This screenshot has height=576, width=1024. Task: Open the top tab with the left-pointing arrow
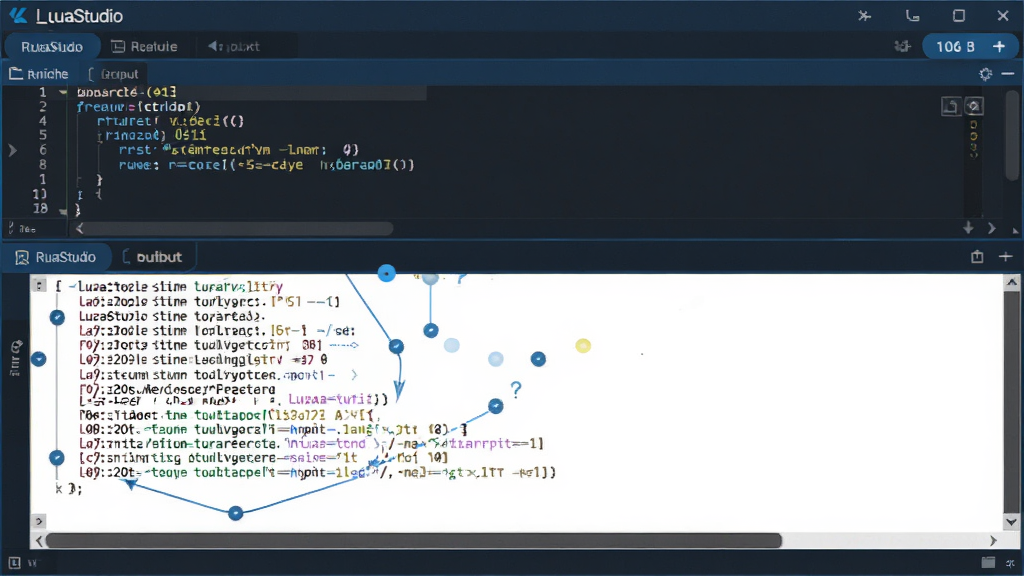[234, 47]
